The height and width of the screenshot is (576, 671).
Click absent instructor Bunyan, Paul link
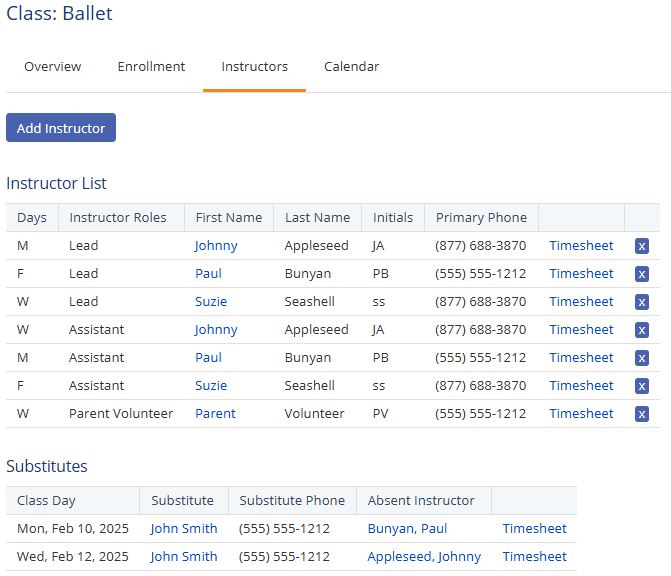pos(407,528)
